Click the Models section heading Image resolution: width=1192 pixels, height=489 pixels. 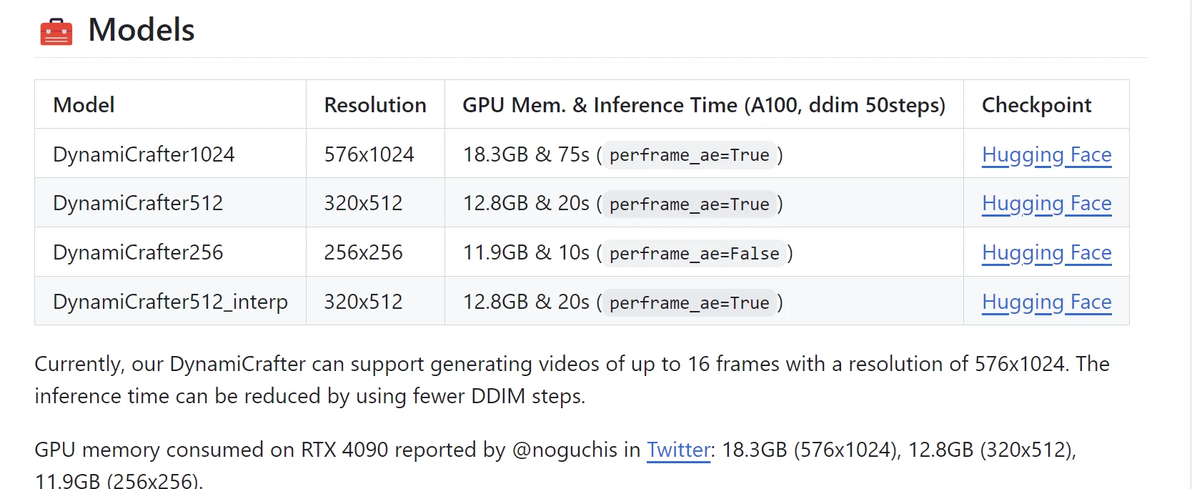(141, 30)
